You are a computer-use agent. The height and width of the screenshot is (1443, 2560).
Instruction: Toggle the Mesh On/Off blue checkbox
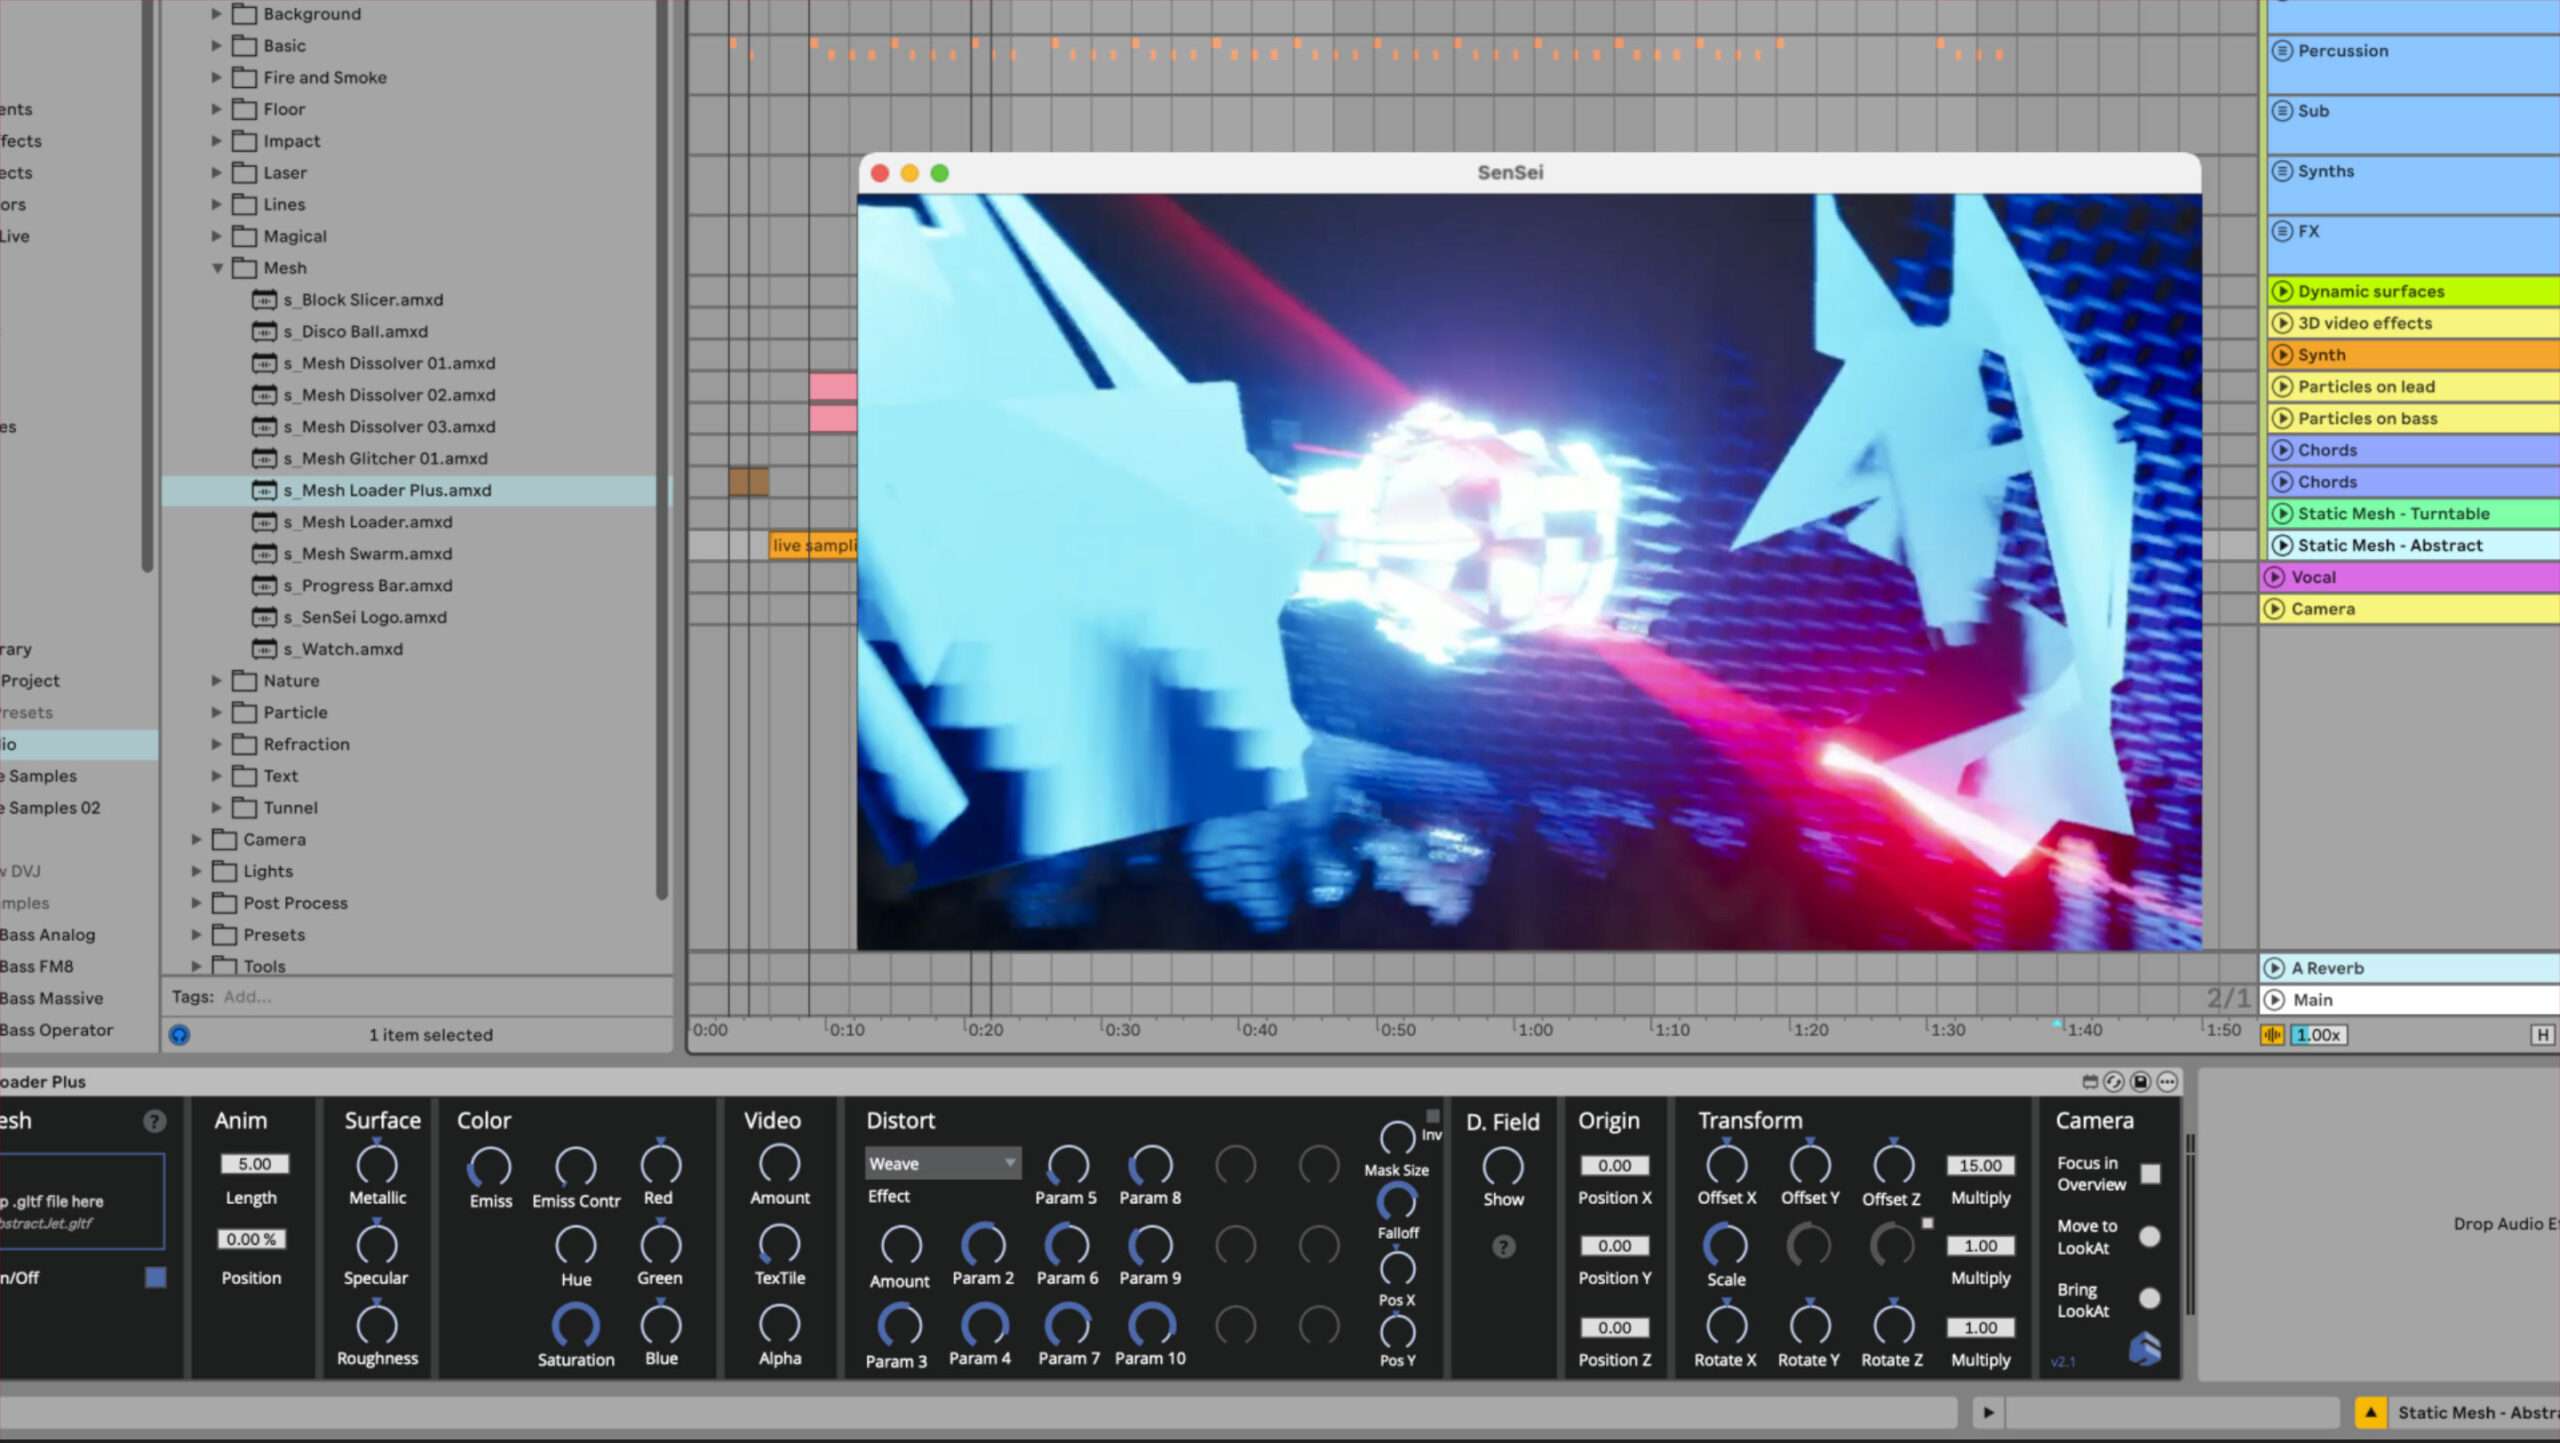coord(155,1277)
